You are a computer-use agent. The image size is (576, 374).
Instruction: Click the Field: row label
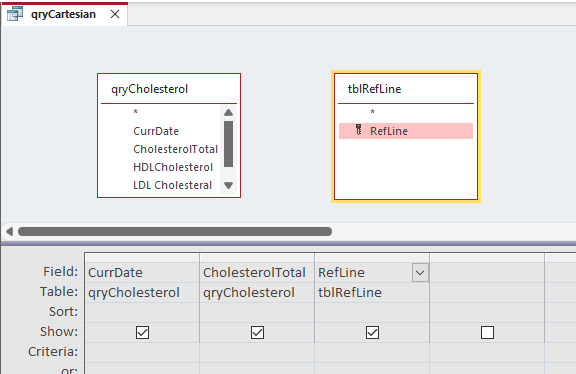[x=61, y=272]
